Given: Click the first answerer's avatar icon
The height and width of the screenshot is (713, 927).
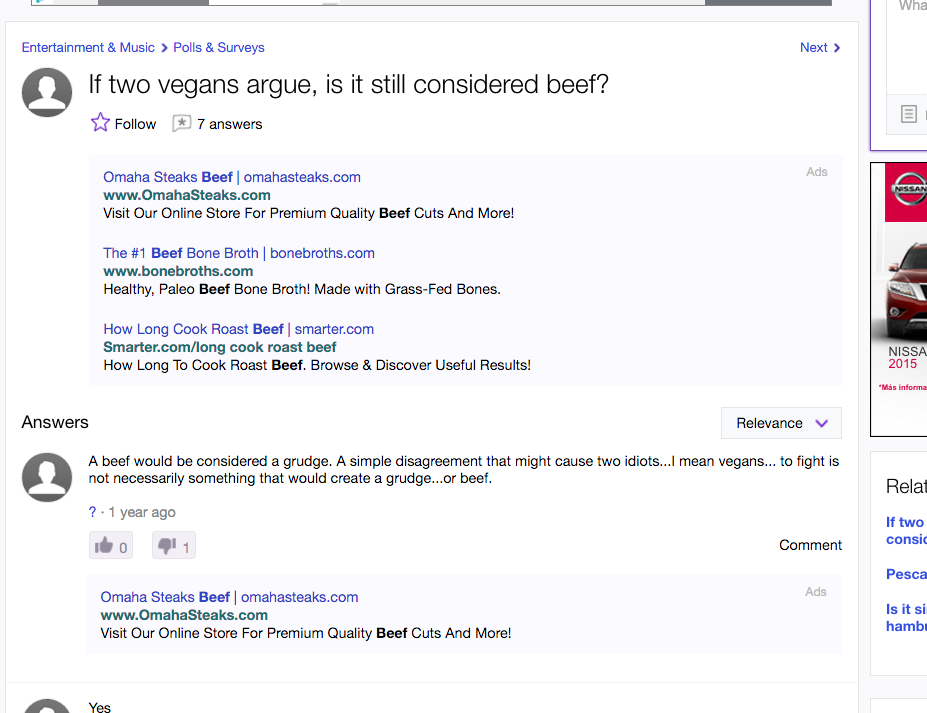Looking at the screenshot, I should point(47,477).
